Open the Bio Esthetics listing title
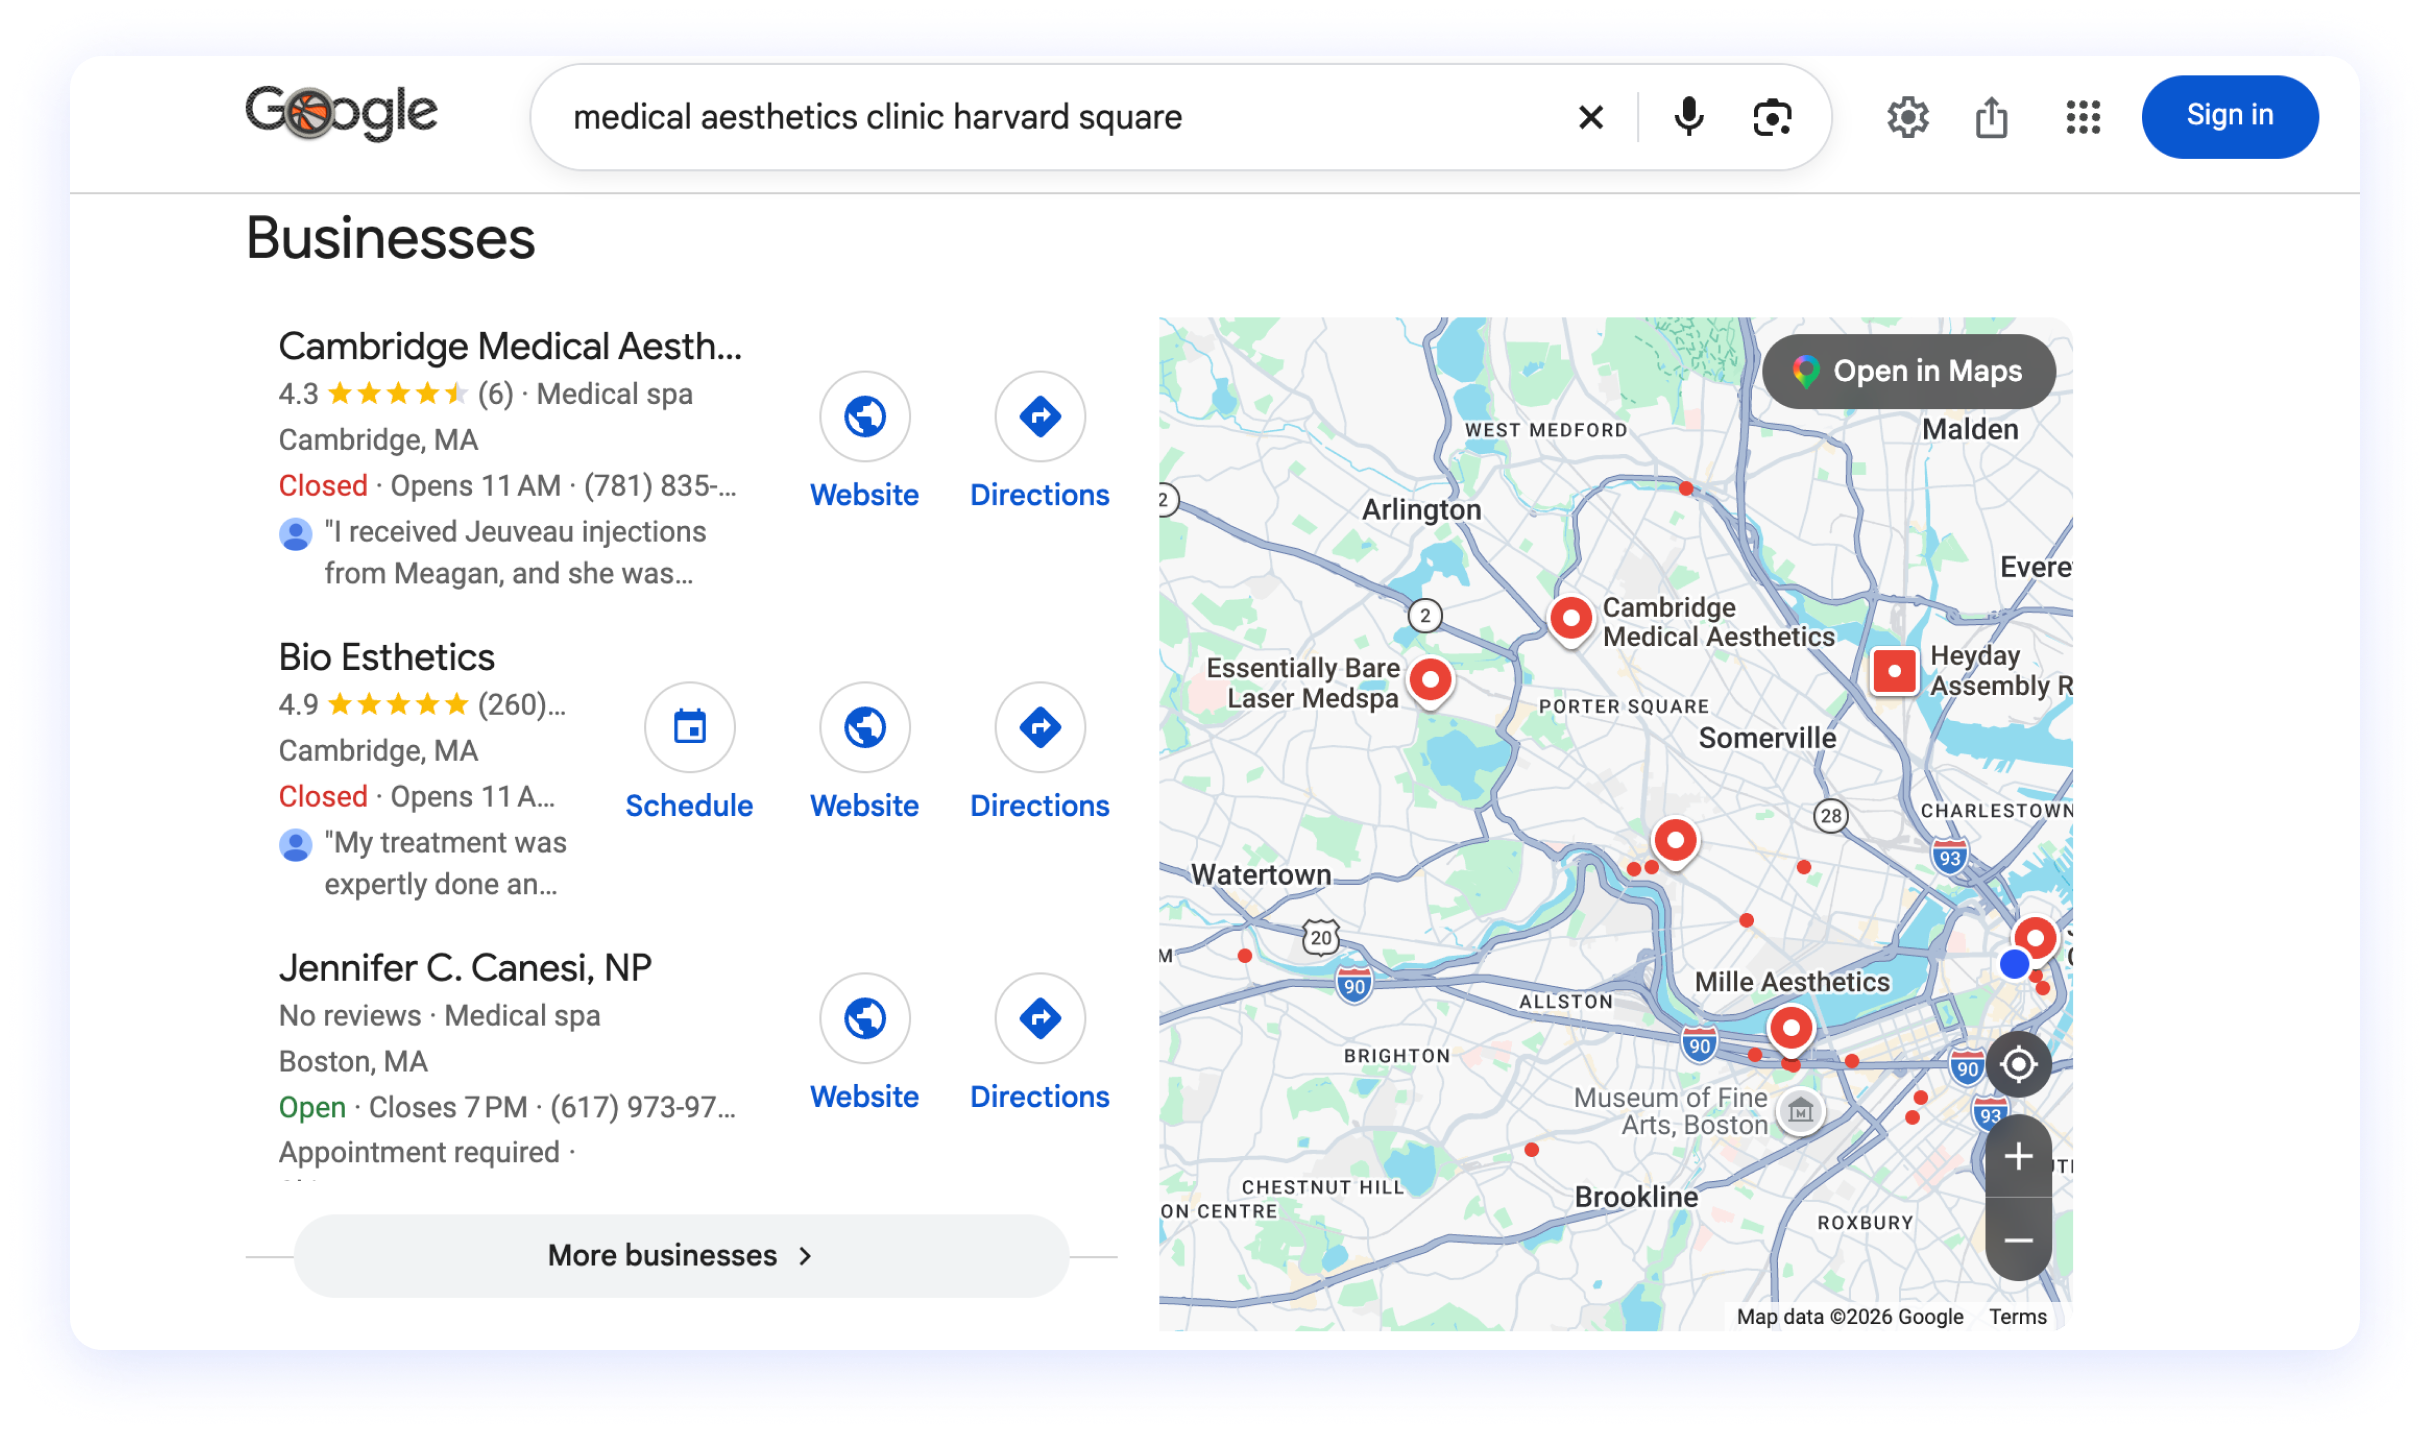The width and height of the screenshot is (2430, 1434). [x=387, y=657]
